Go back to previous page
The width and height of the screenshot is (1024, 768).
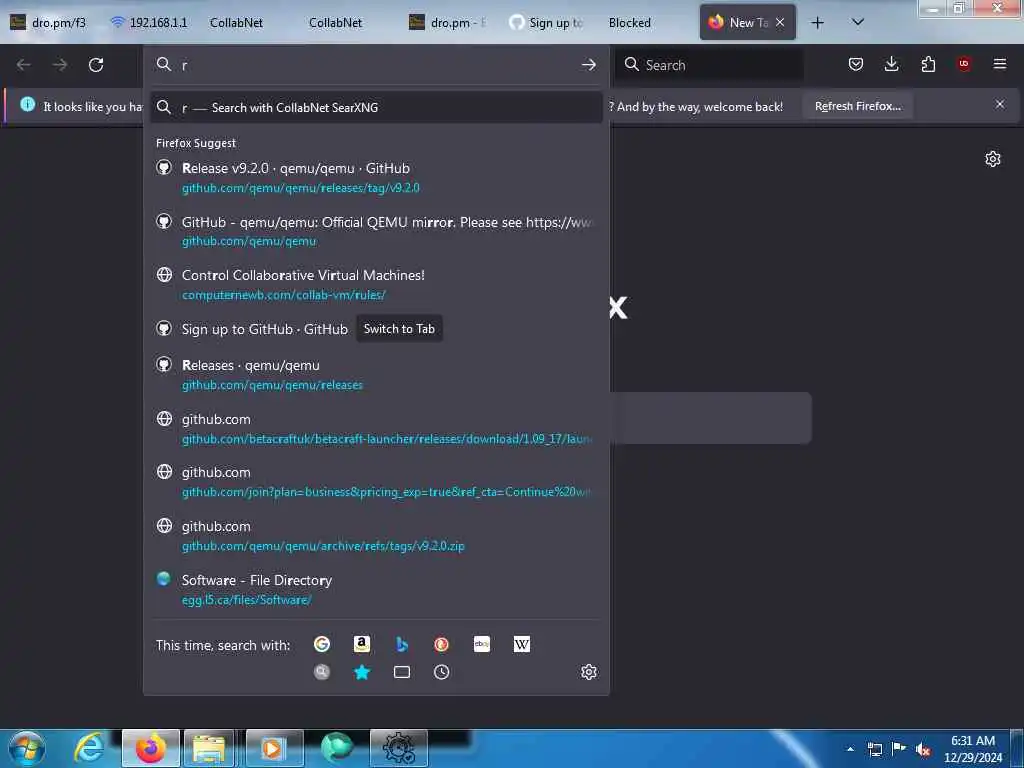coord(24,65)
